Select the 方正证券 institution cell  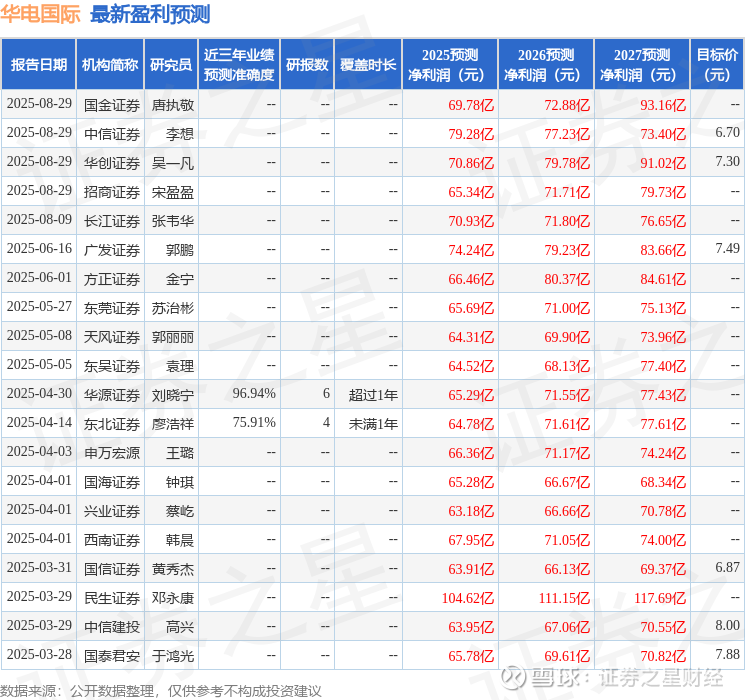coord(112,279)
